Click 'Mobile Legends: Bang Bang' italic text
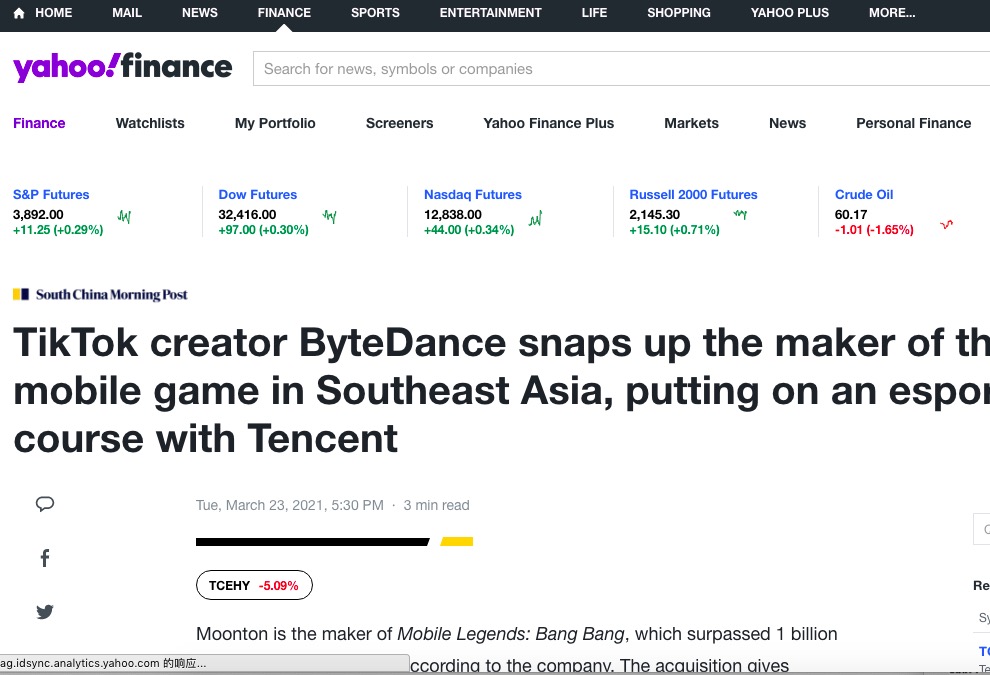 pos(511,634)
